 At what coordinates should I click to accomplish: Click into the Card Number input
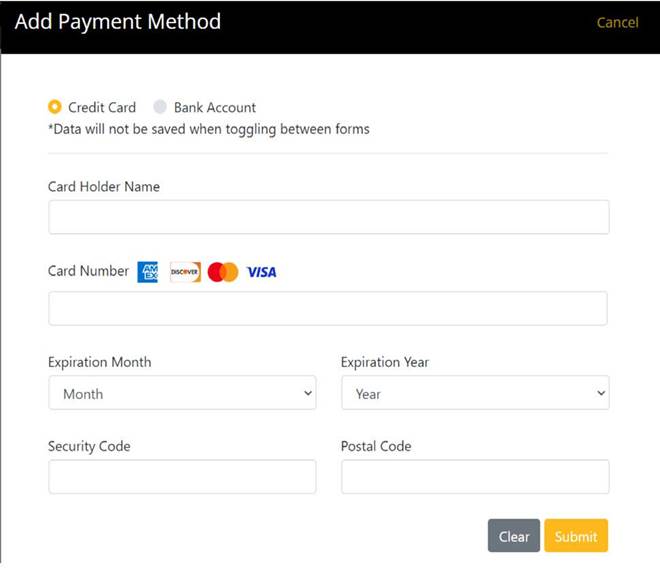pyautogui.click(x=328, y=308)
